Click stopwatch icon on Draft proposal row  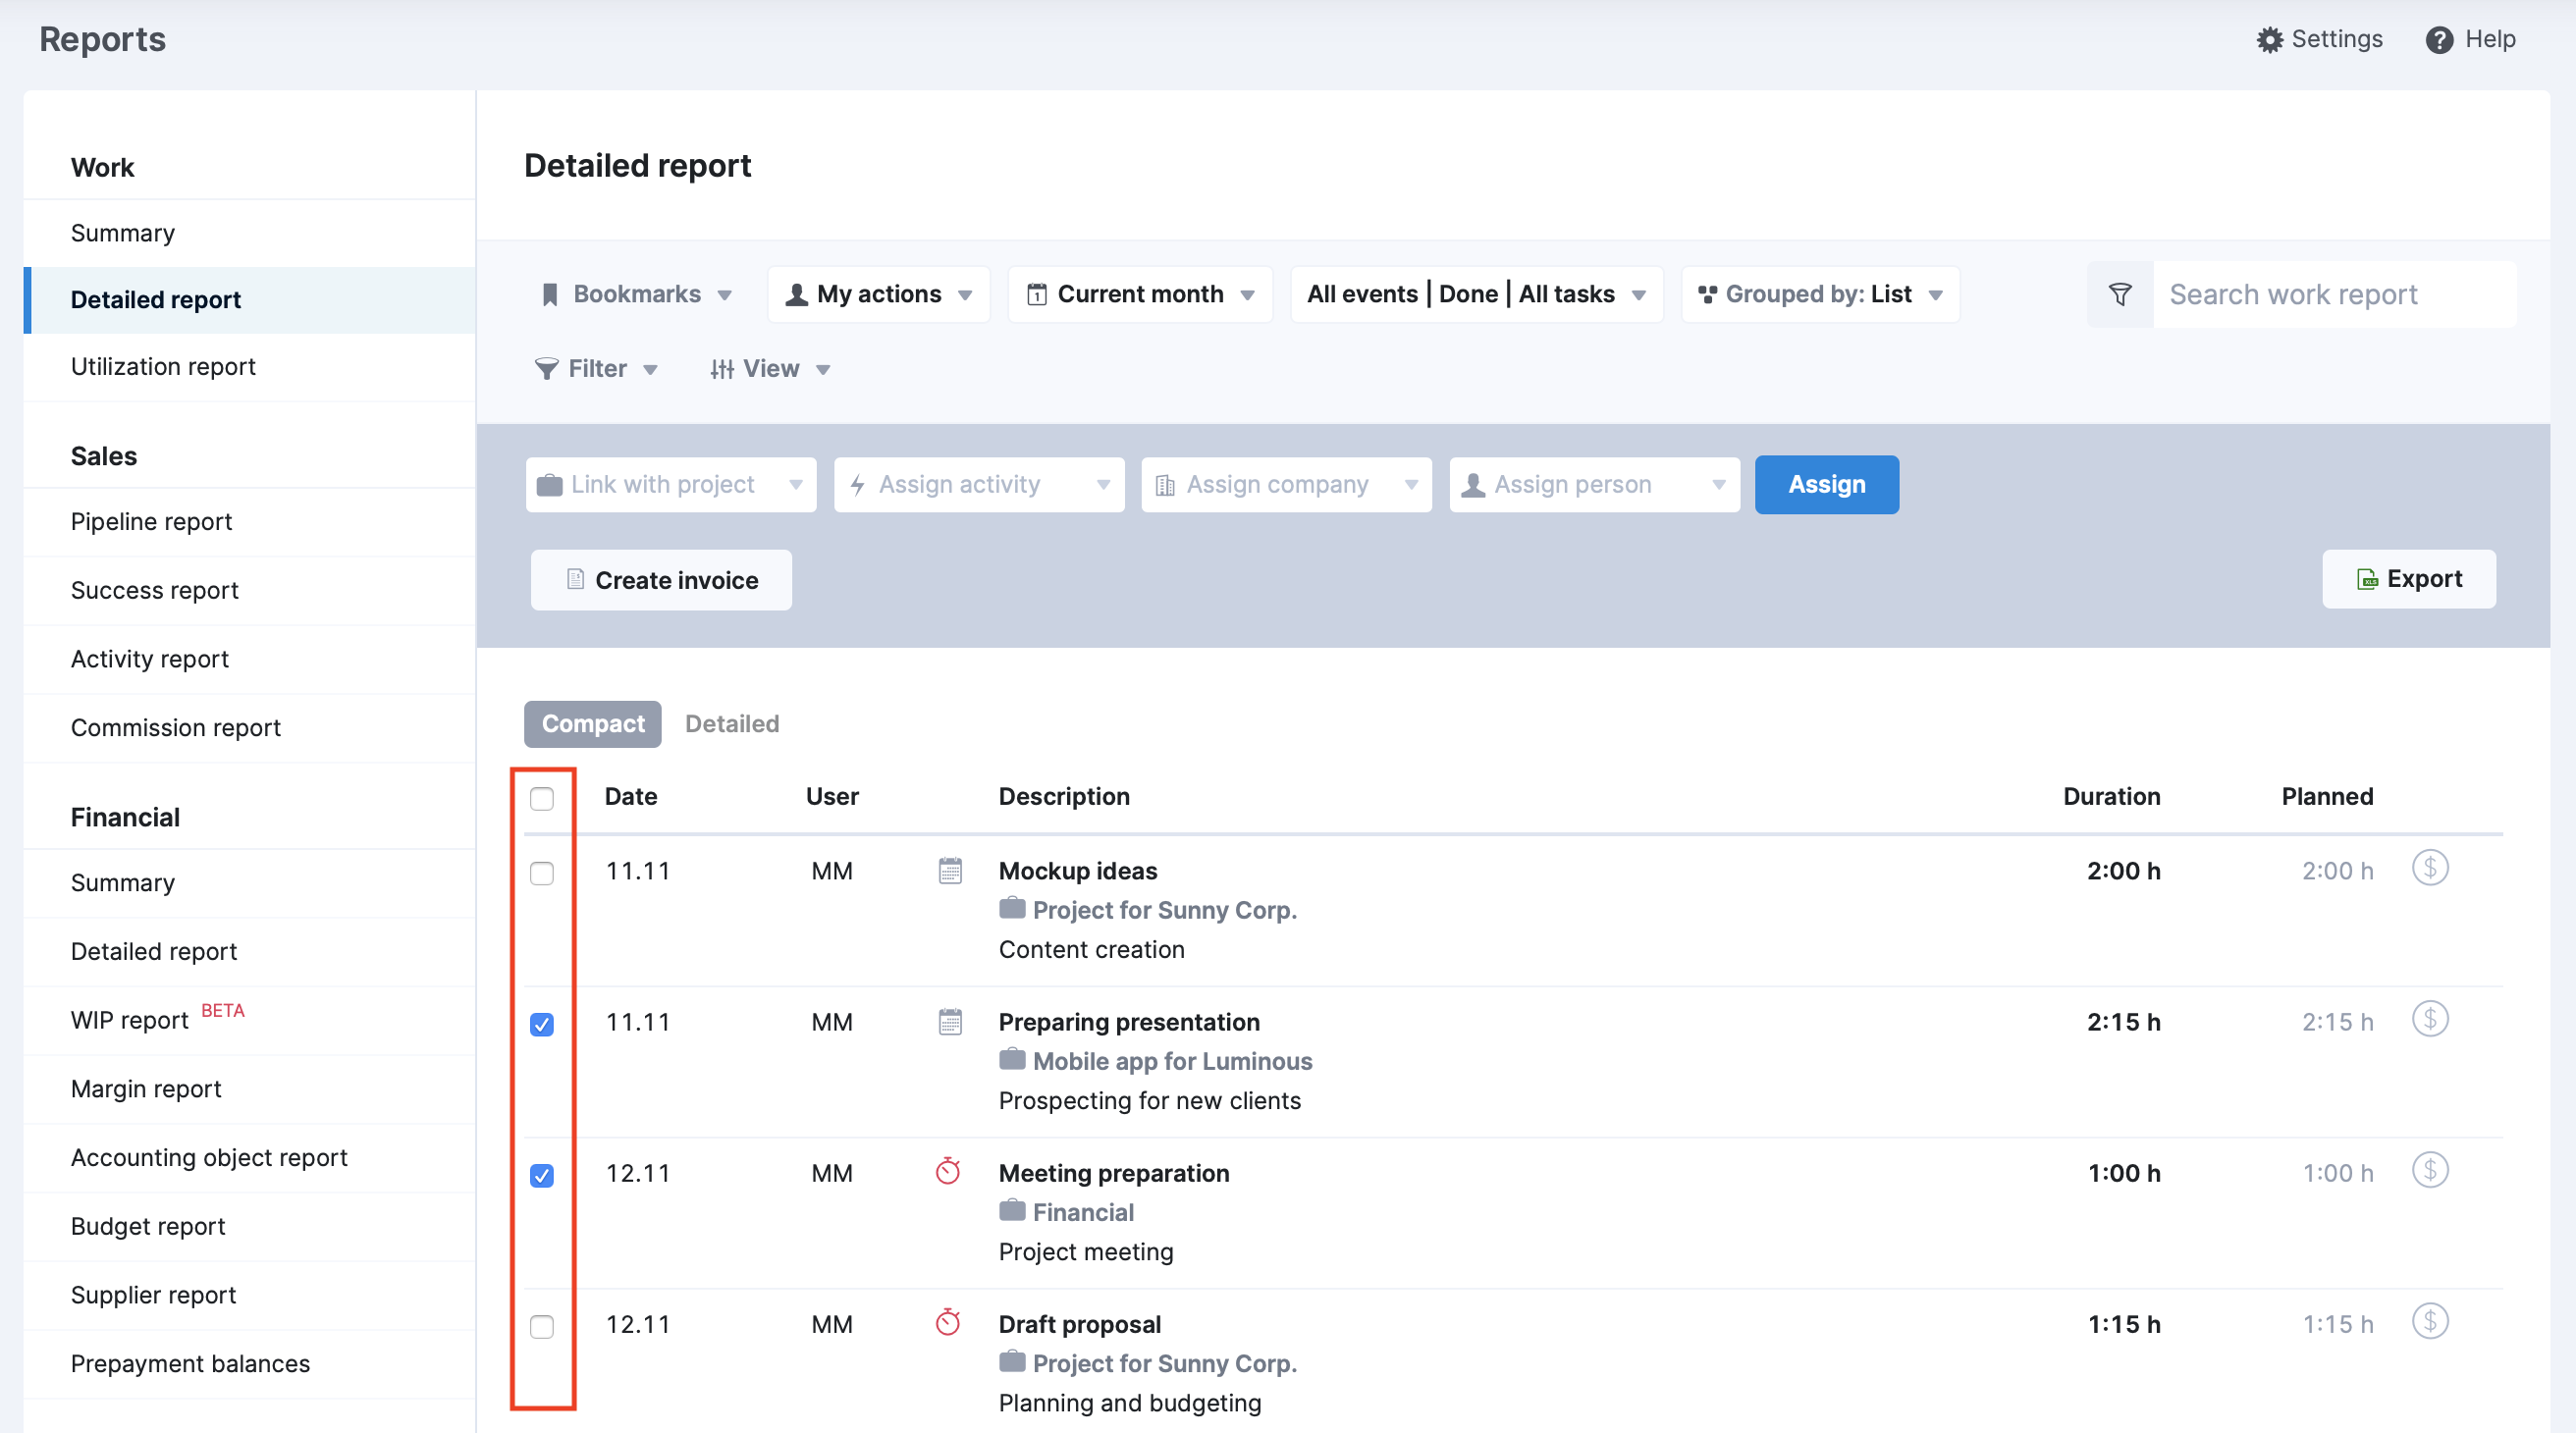coord(948,1321)
